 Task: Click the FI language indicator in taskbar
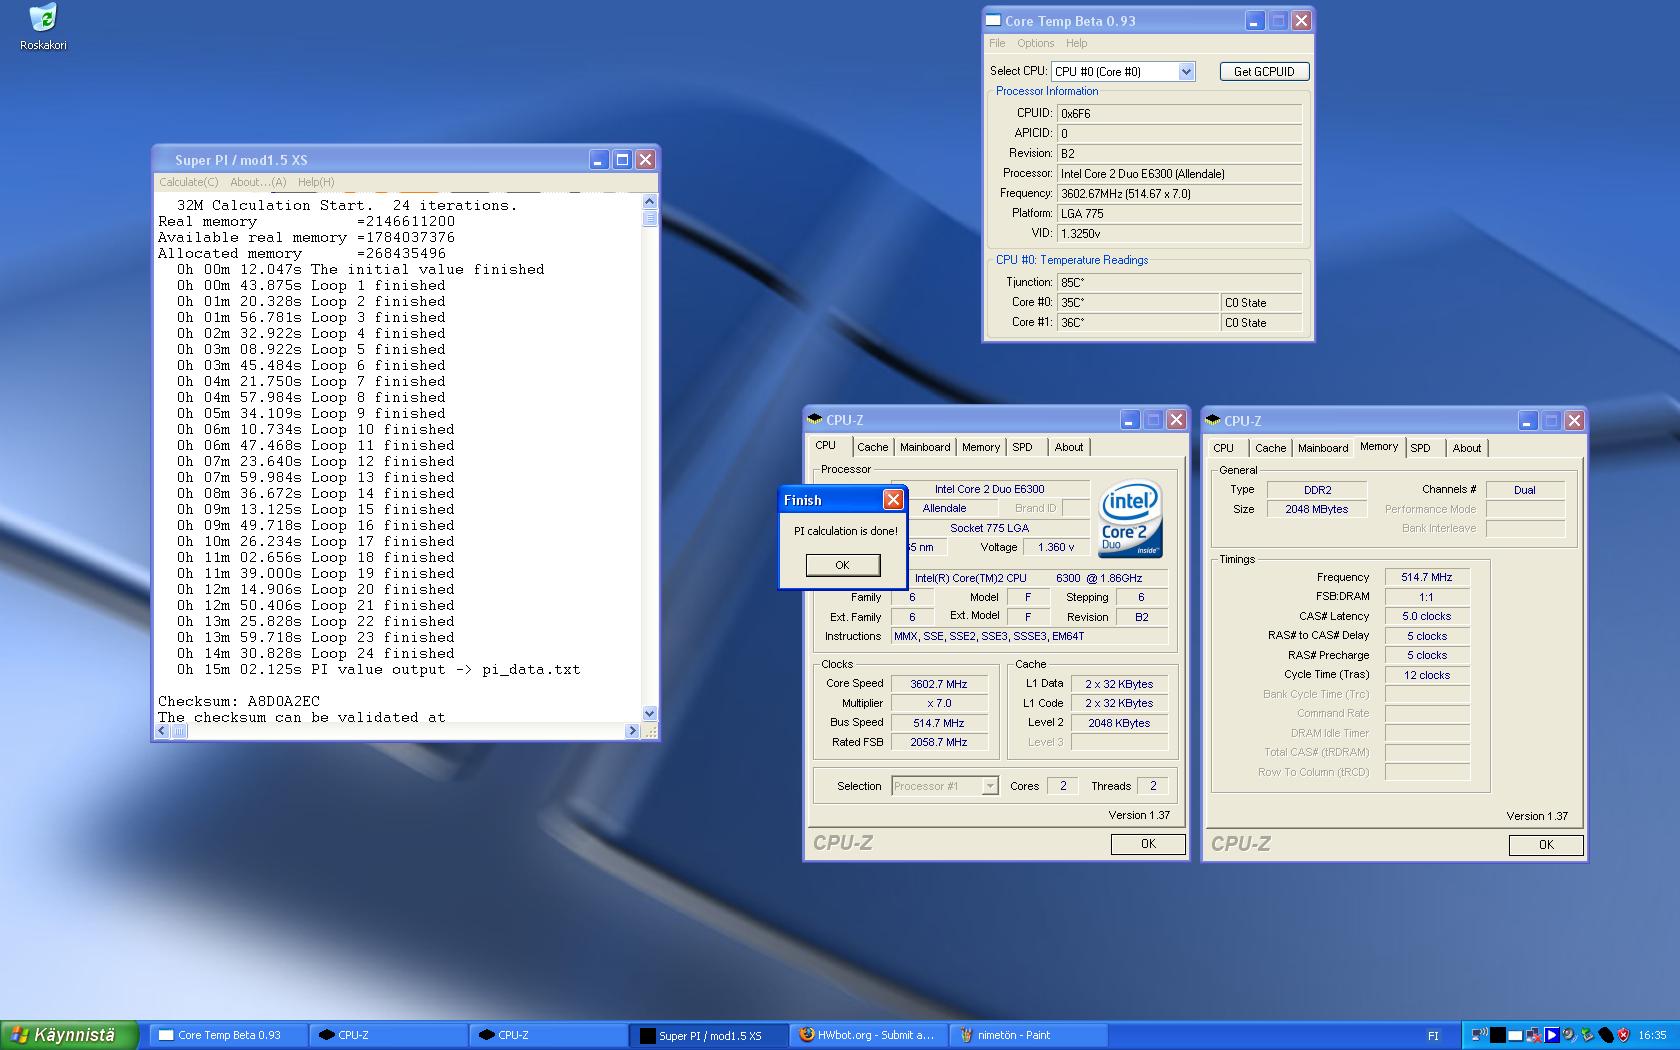click(1433, 1036)
